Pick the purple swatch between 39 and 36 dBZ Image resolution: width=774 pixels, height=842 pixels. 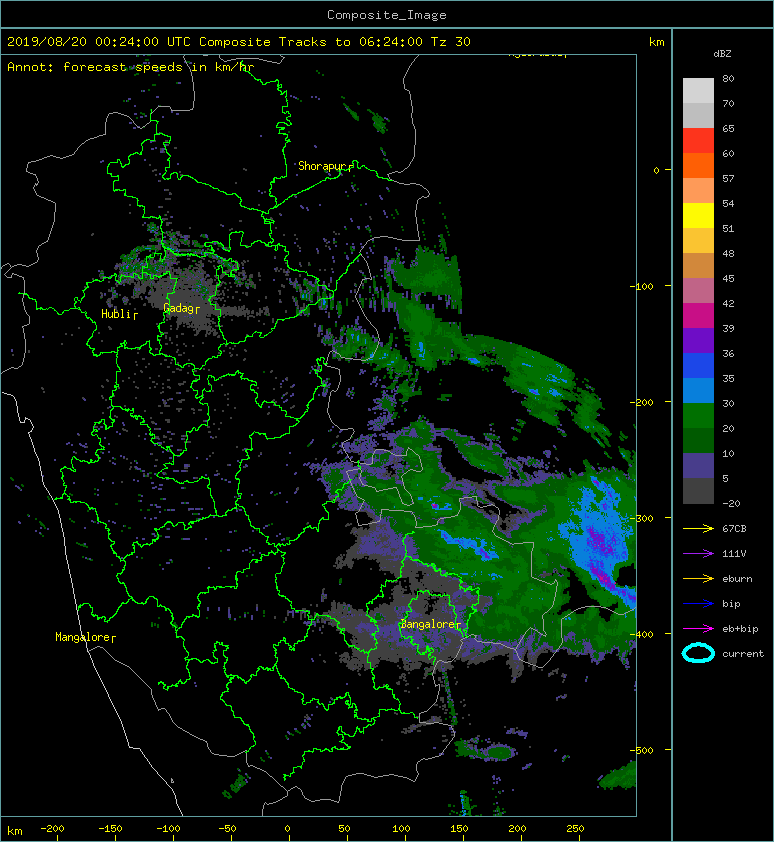coord(698,341)
